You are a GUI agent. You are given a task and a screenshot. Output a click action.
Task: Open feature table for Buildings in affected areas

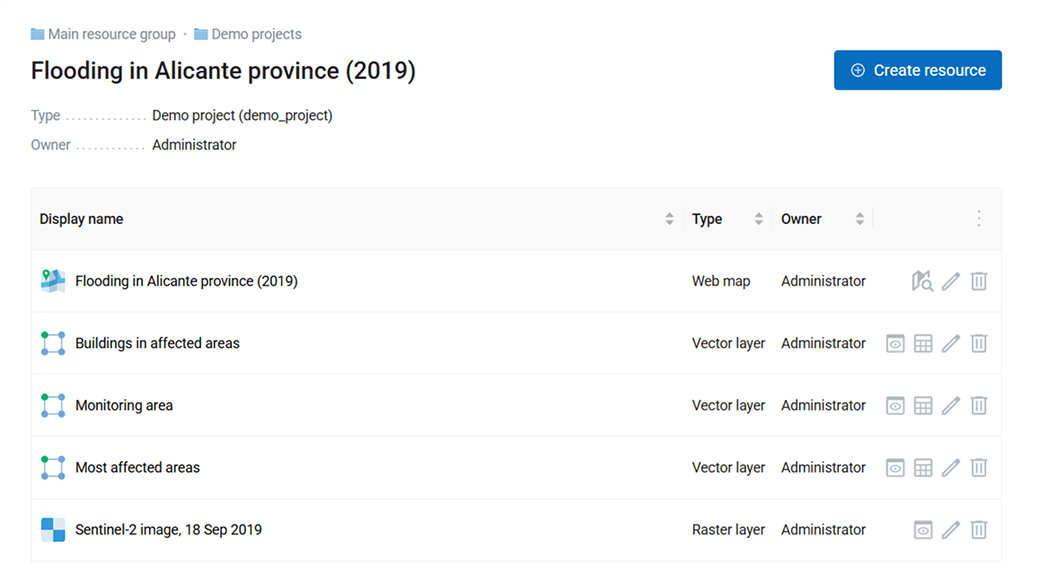923,344
